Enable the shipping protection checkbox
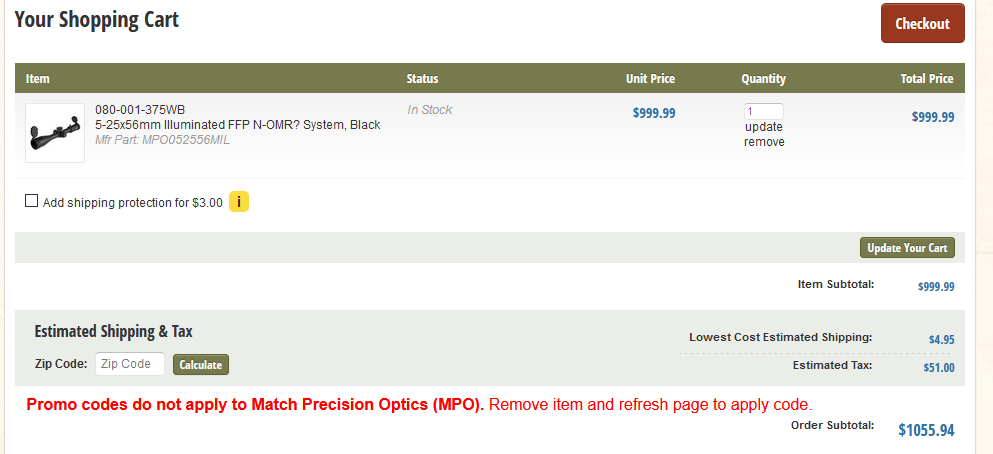The image size is (993, 454). pyautogui.click(x=31, y=201)
